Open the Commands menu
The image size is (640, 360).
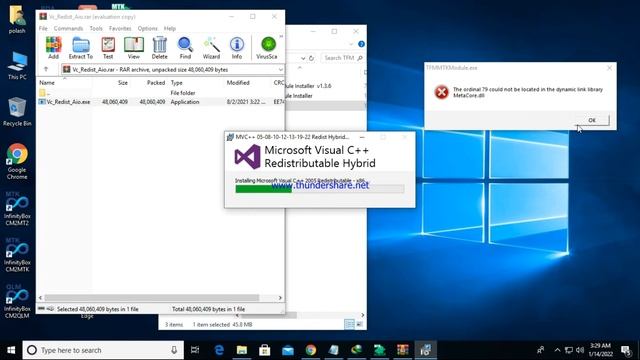68,28
